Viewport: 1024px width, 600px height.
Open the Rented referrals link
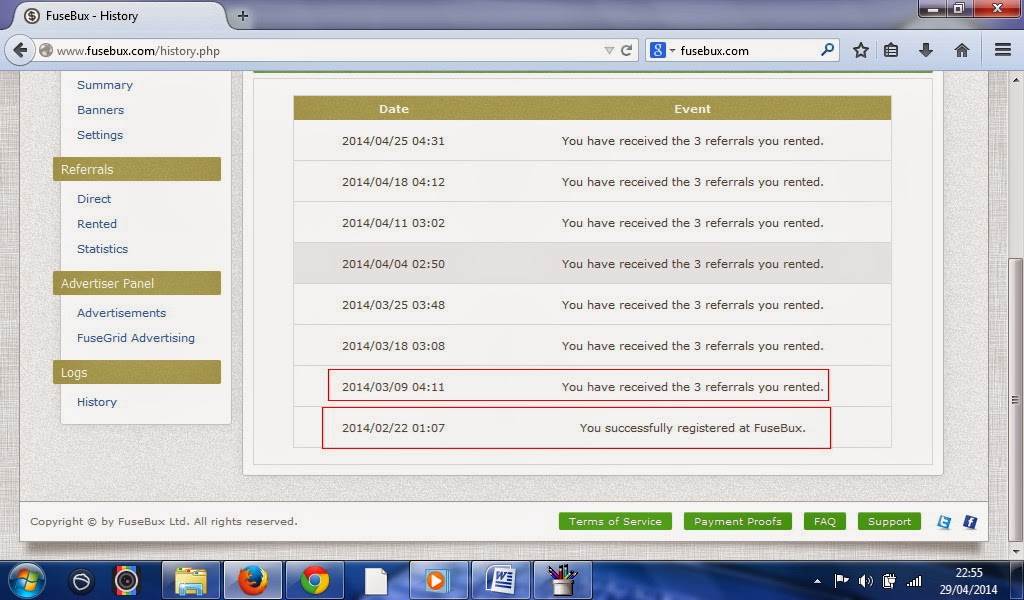(x=97, y=223)
